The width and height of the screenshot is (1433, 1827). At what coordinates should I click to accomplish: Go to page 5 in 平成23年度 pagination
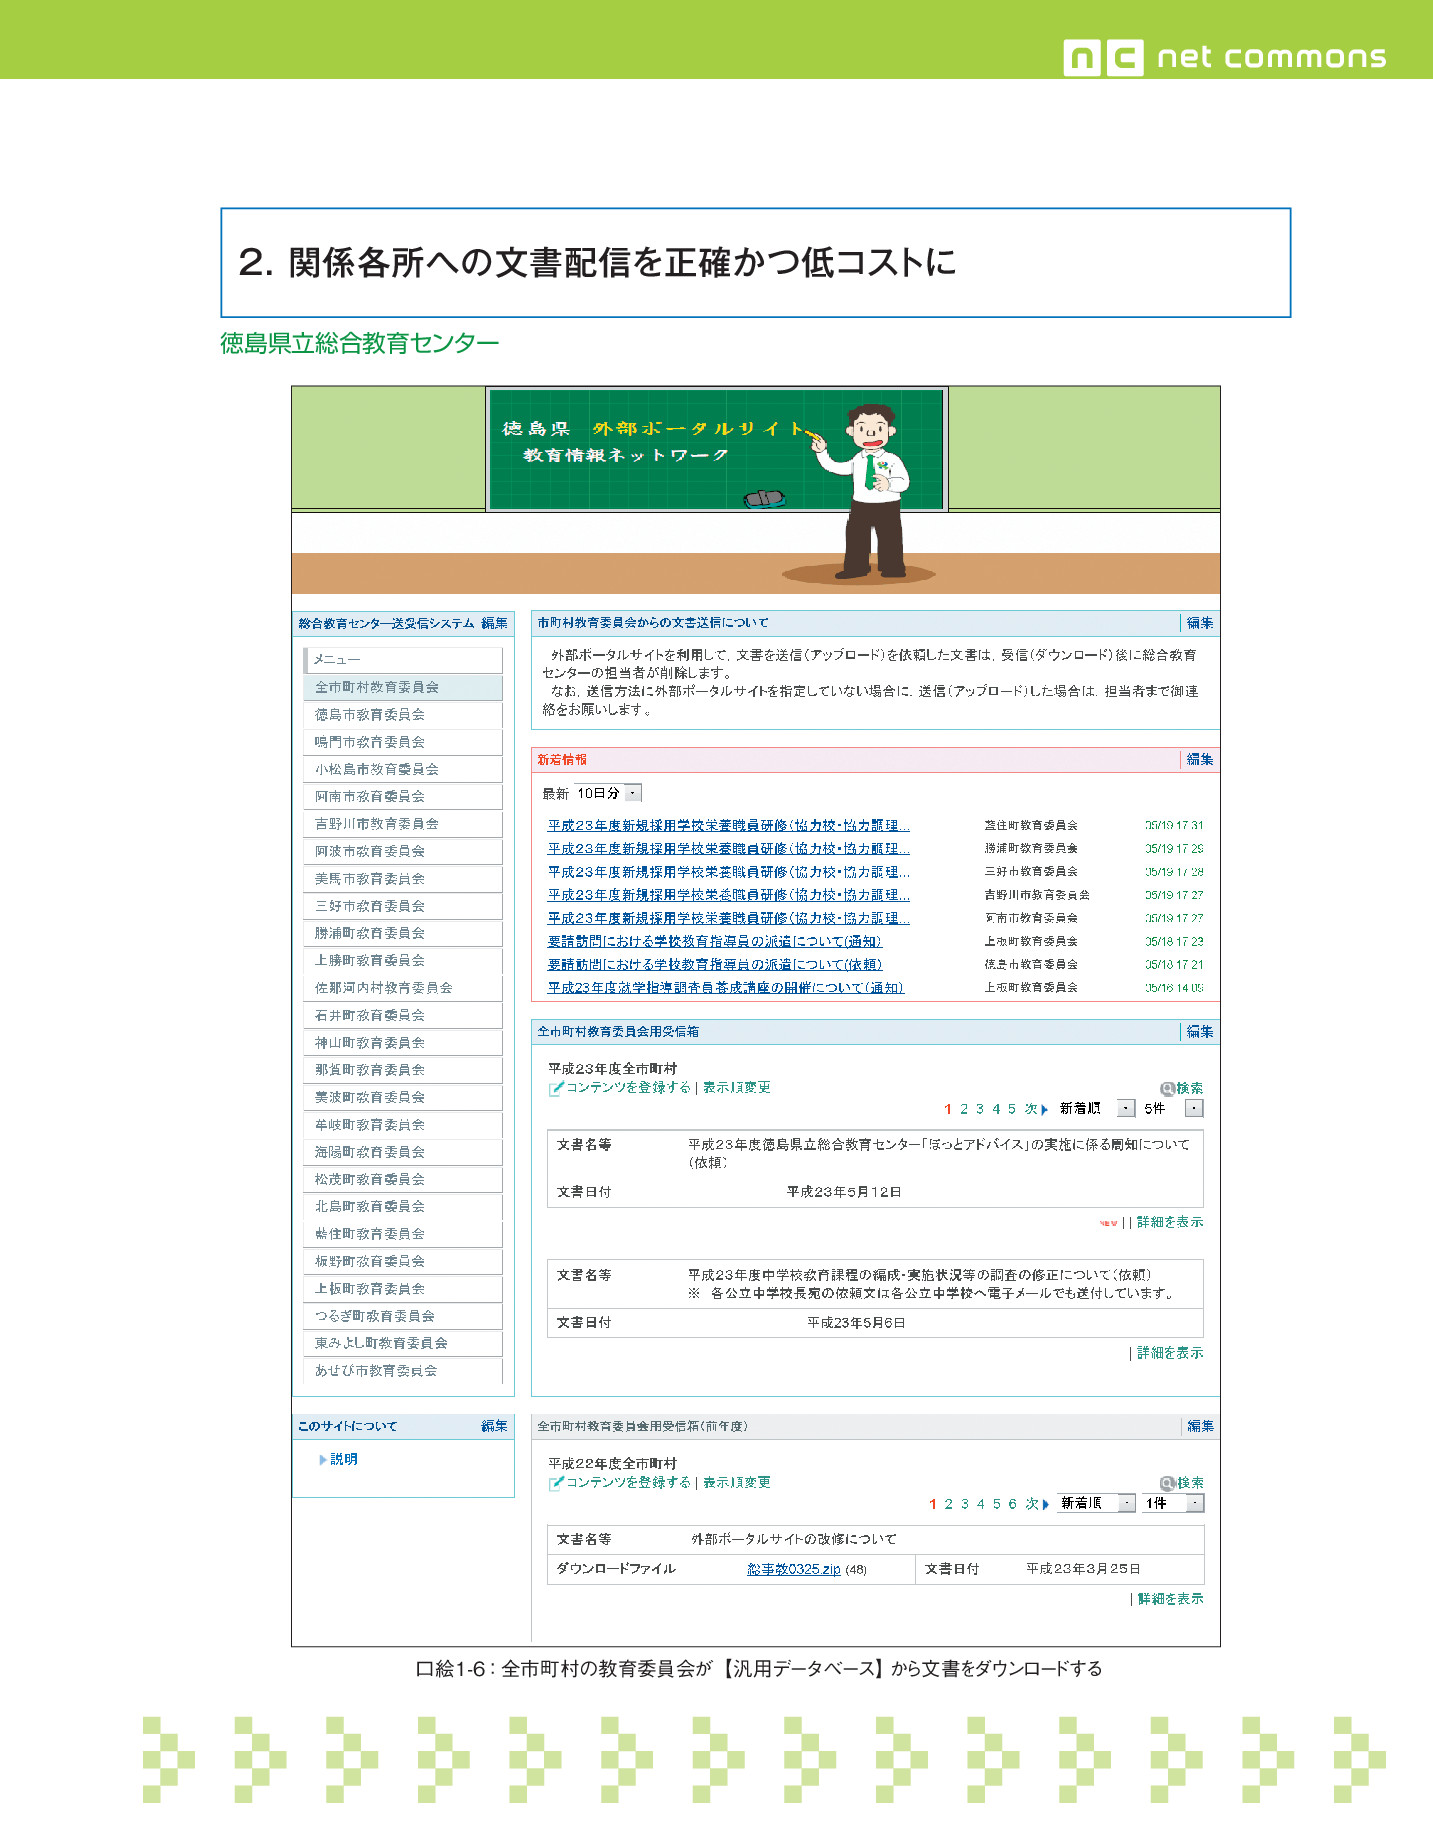click(1012, 1109)
